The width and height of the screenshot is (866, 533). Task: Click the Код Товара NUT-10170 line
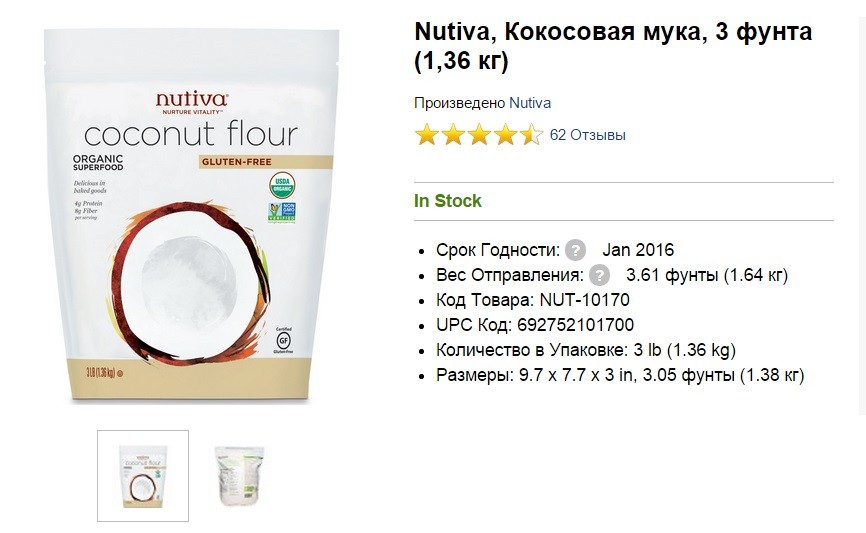[x=533, y=300]
